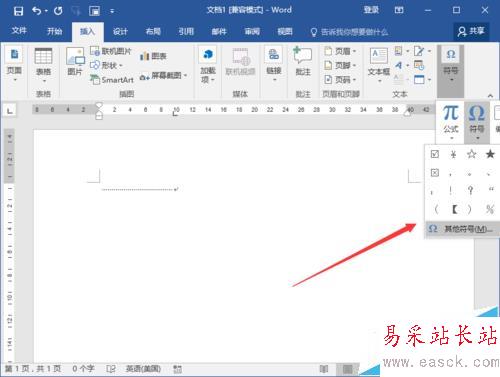The image size is (500, 377).
Task: Open the 表格 table dropdown
Action: coord(44,65)
